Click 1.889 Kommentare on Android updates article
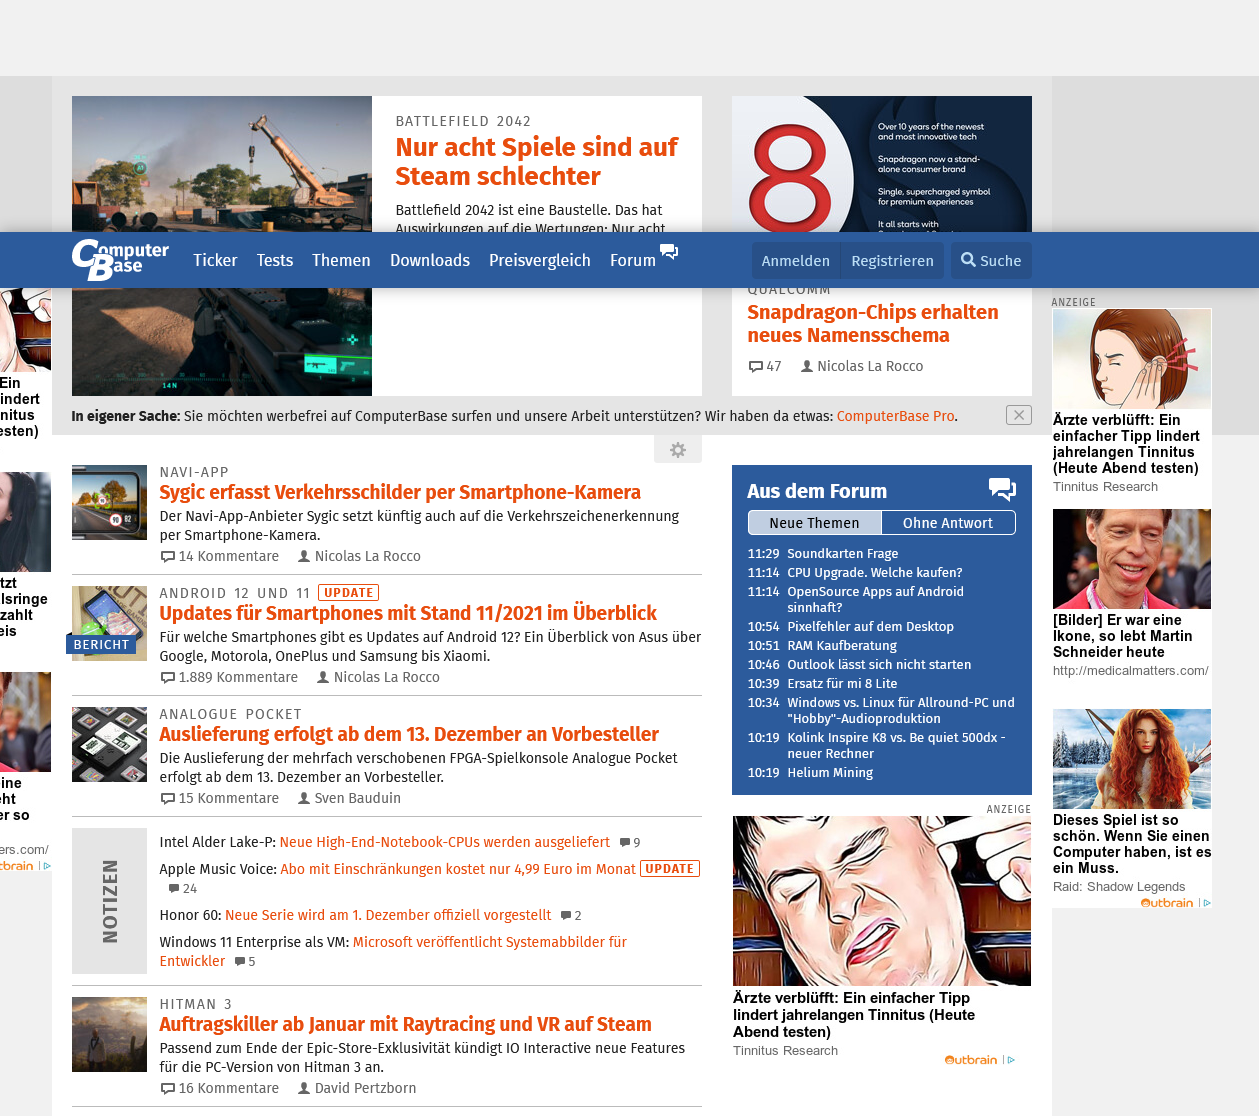1259x1116 pixels. point(229,677)
